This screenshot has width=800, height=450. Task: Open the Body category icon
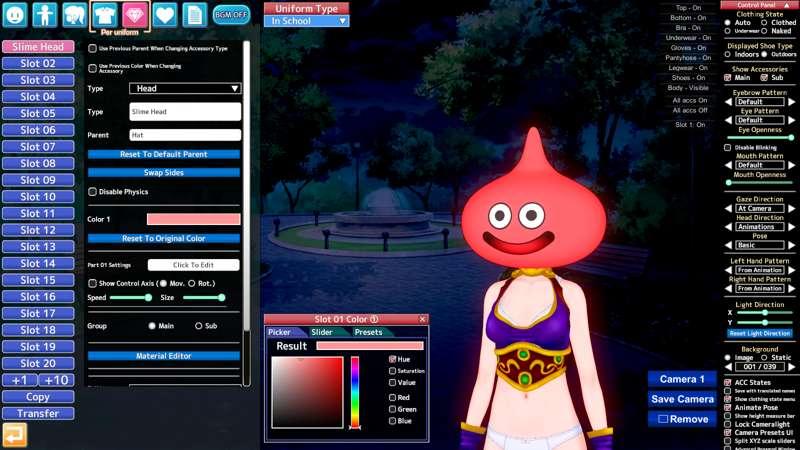pos(44,15)
